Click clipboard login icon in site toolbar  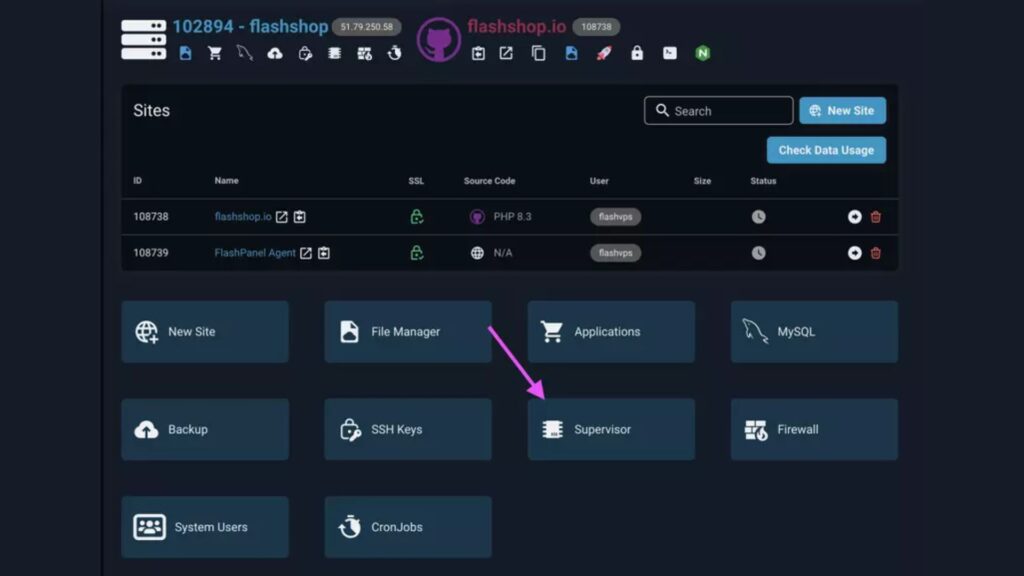(478, 54)
